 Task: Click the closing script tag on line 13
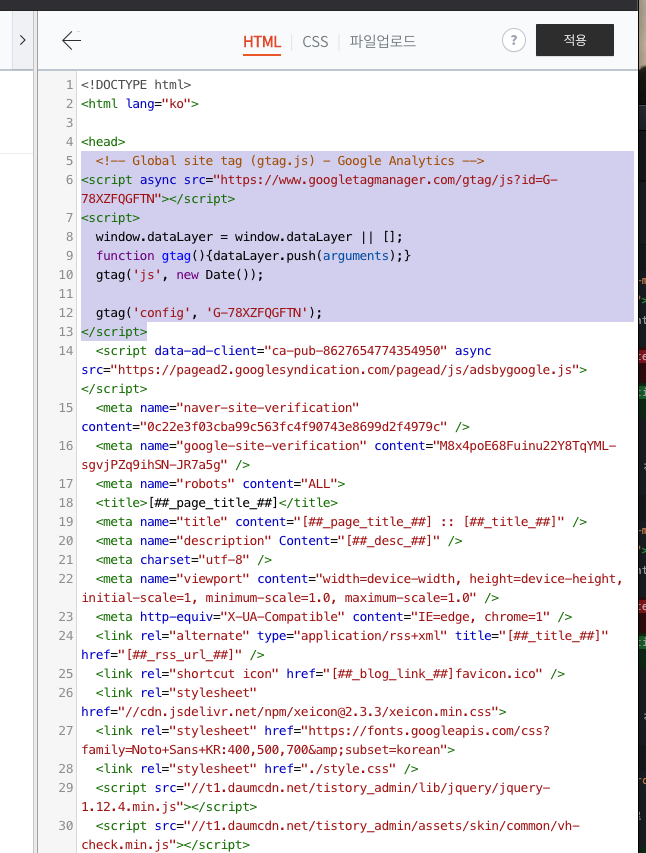coord(114,332)
